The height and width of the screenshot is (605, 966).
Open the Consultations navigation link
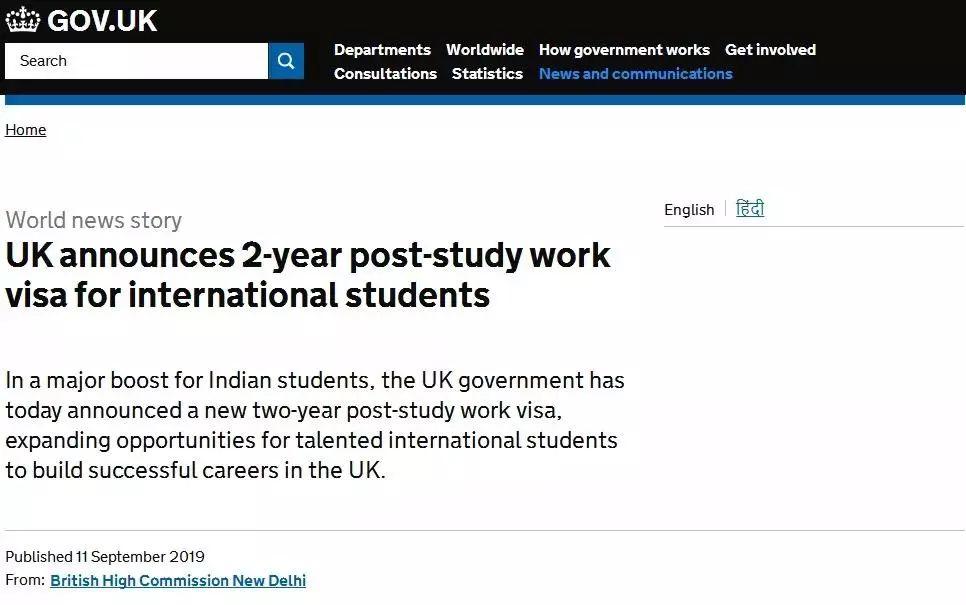(x=385, y=74)
